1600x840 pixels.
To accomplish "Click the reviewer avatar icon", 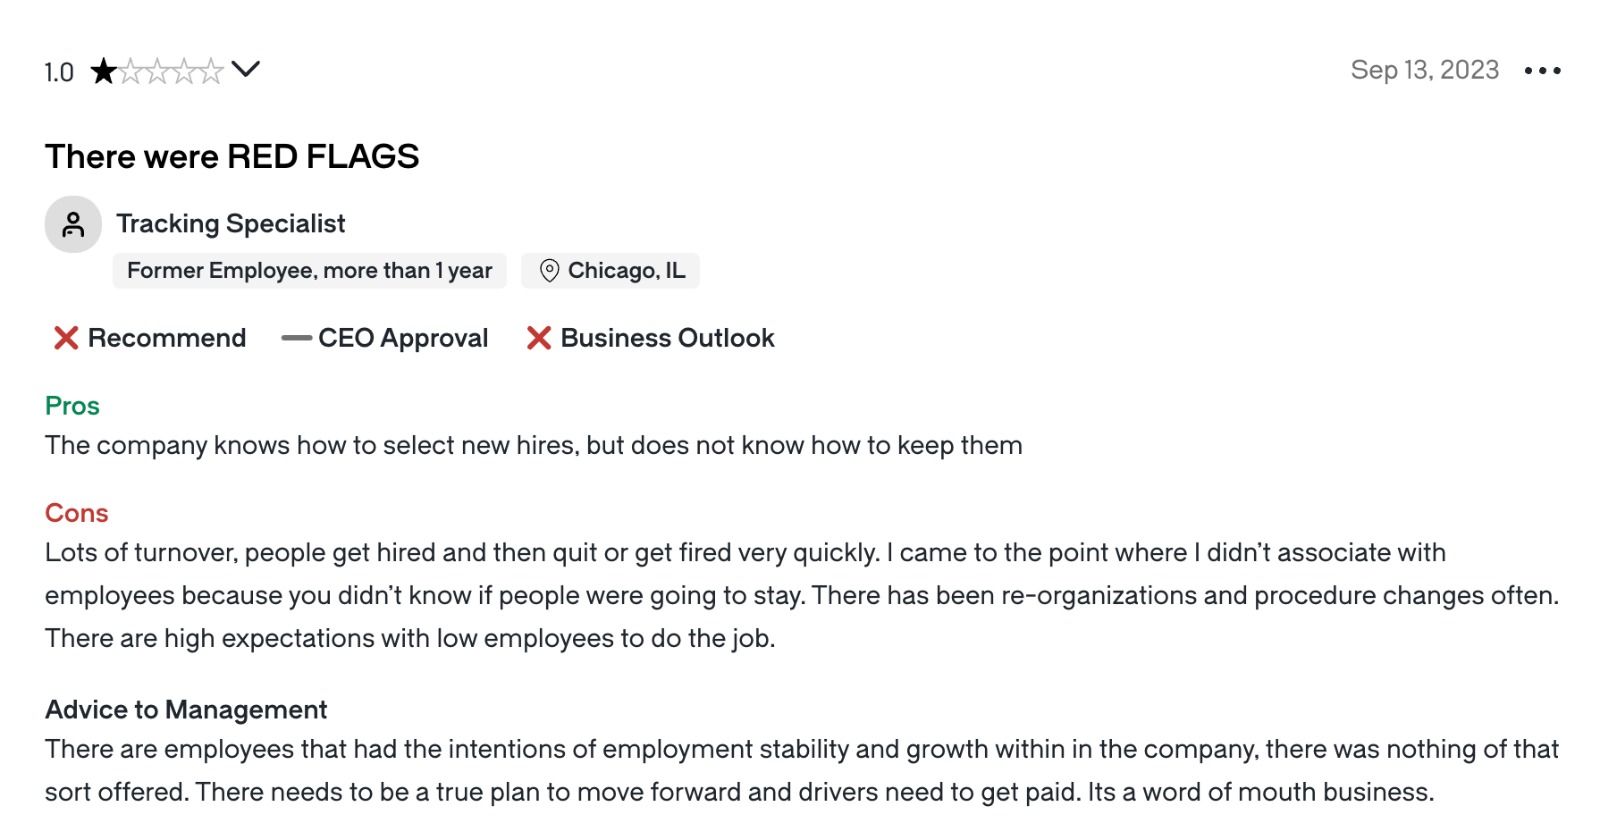I will [73, 224].
